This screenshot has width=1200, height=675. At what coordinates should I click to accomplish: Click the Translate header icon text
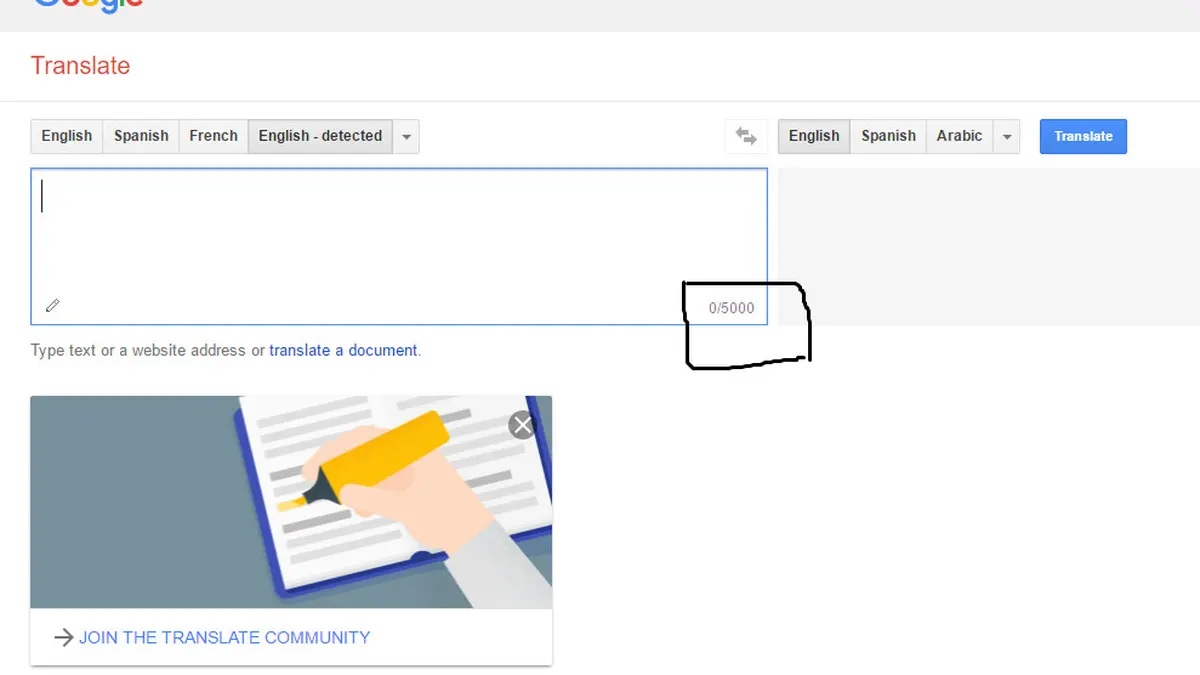(80, 66)
